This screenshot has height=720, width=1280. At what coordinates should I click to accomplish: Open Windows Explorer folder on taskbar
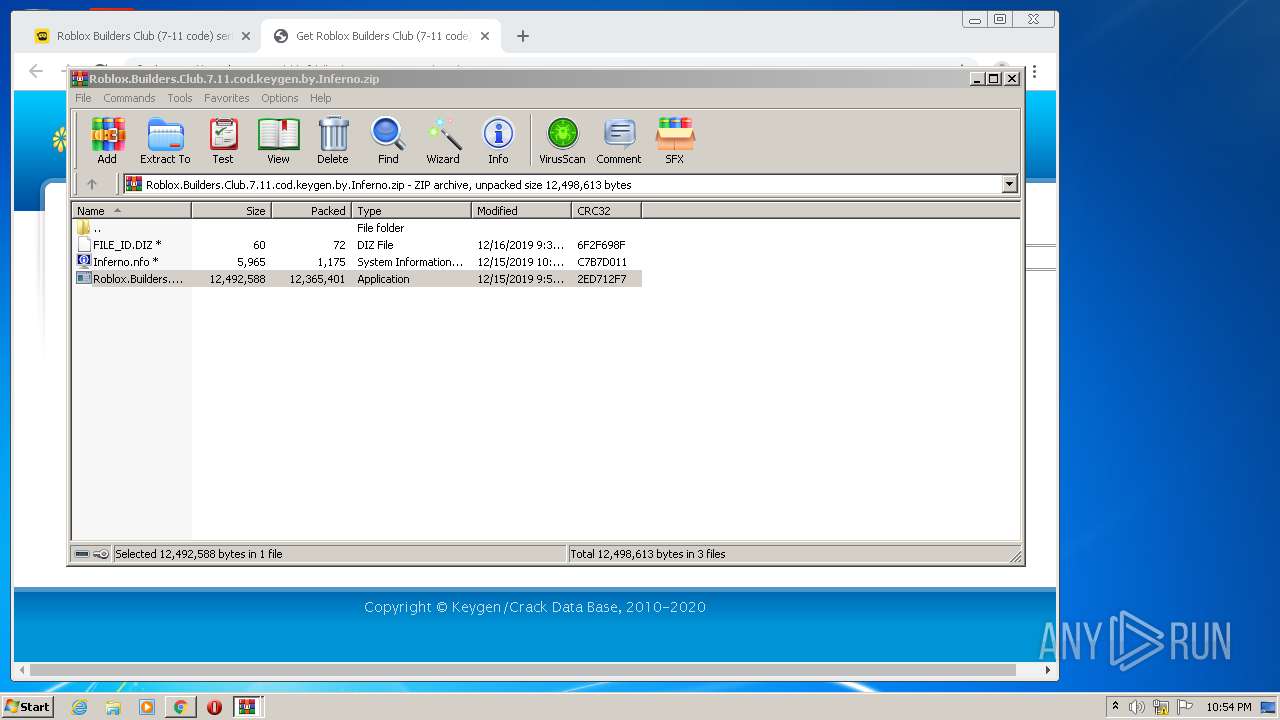(x=113, y=707)
